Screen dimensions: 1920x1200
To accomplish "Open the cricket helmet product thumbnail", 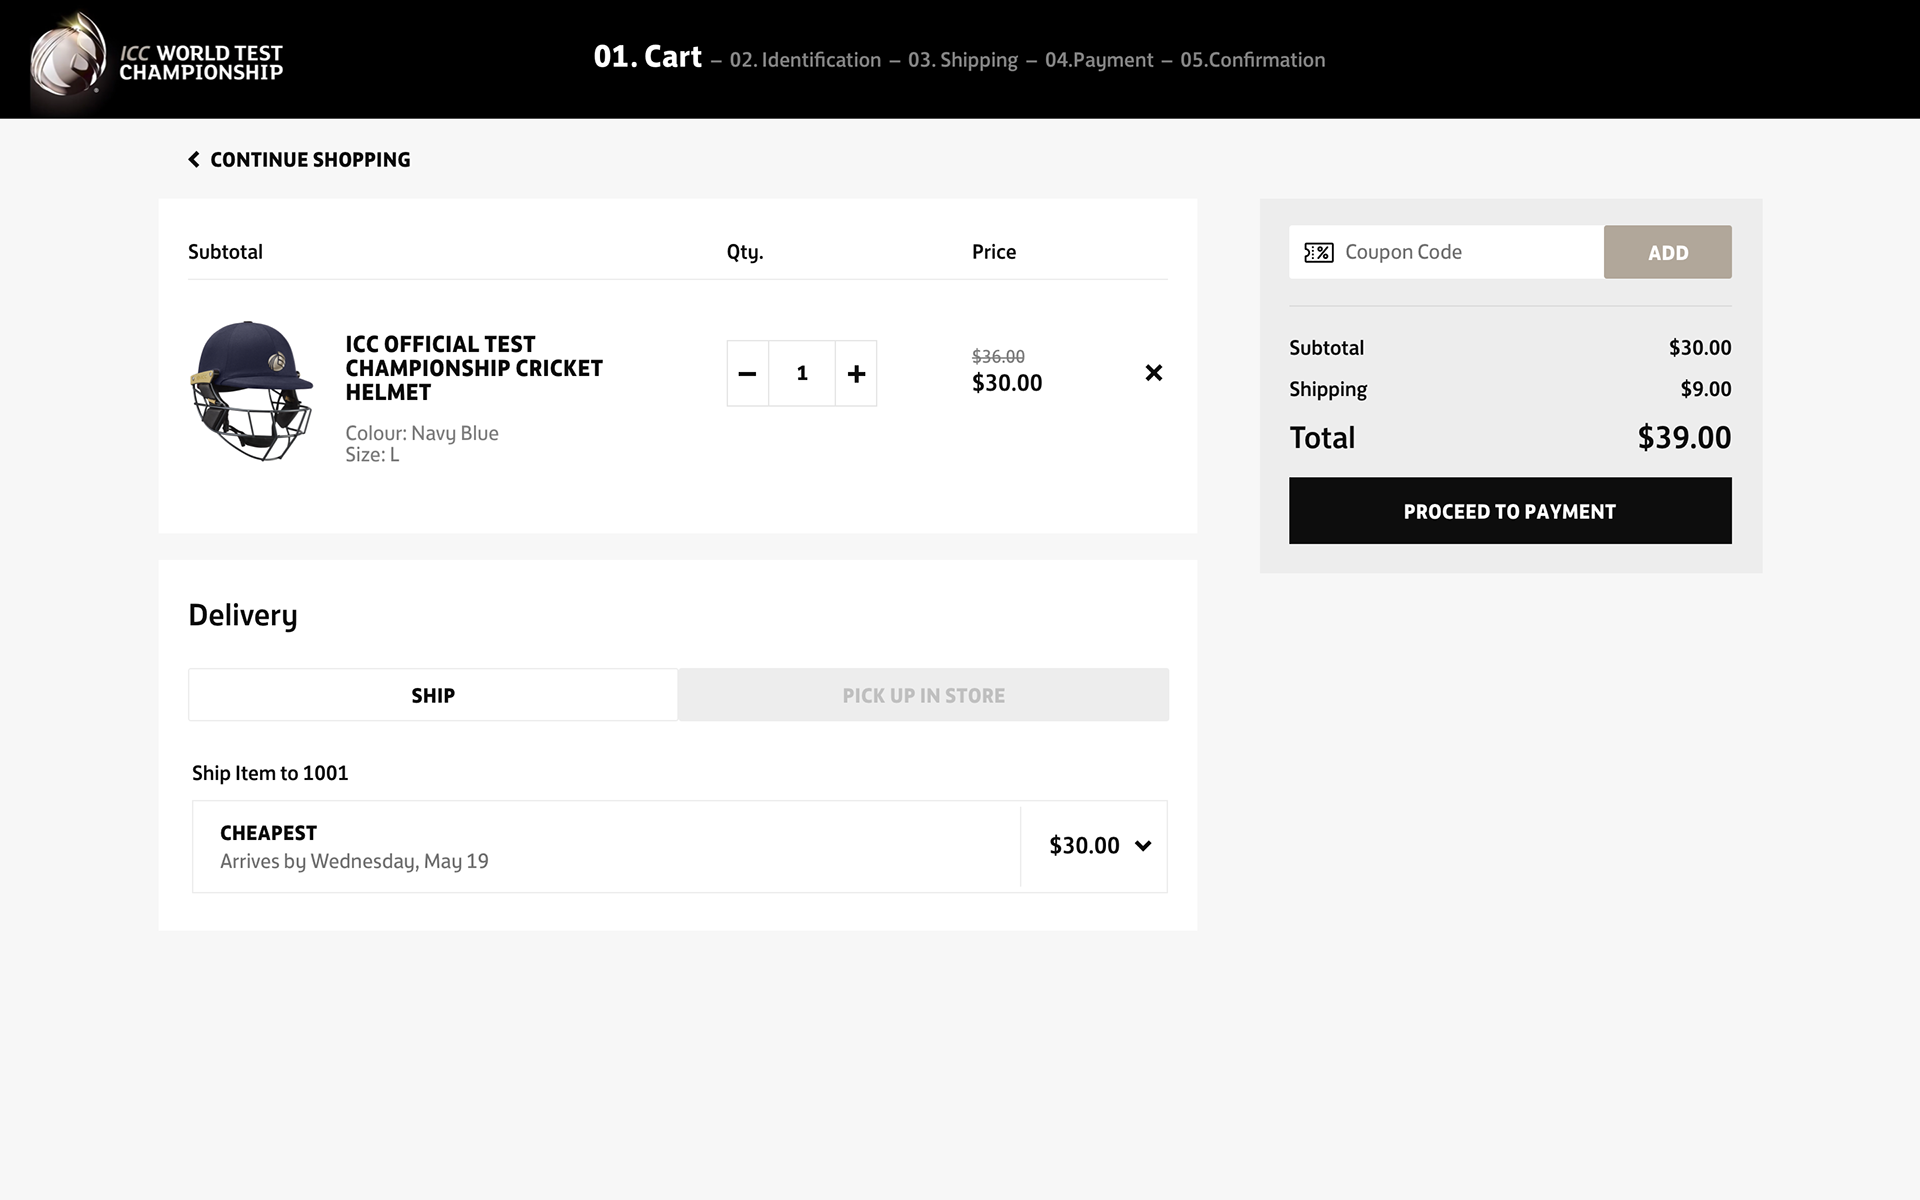I will tap(252, 391).
